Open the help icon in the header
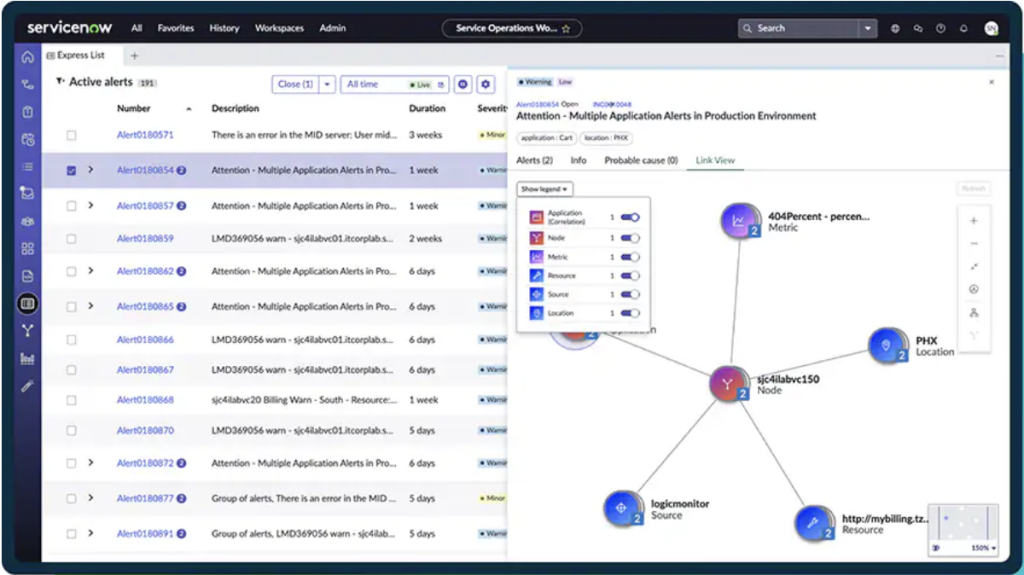The height and width of the screenshot is (575, 1024). point(940,28)
